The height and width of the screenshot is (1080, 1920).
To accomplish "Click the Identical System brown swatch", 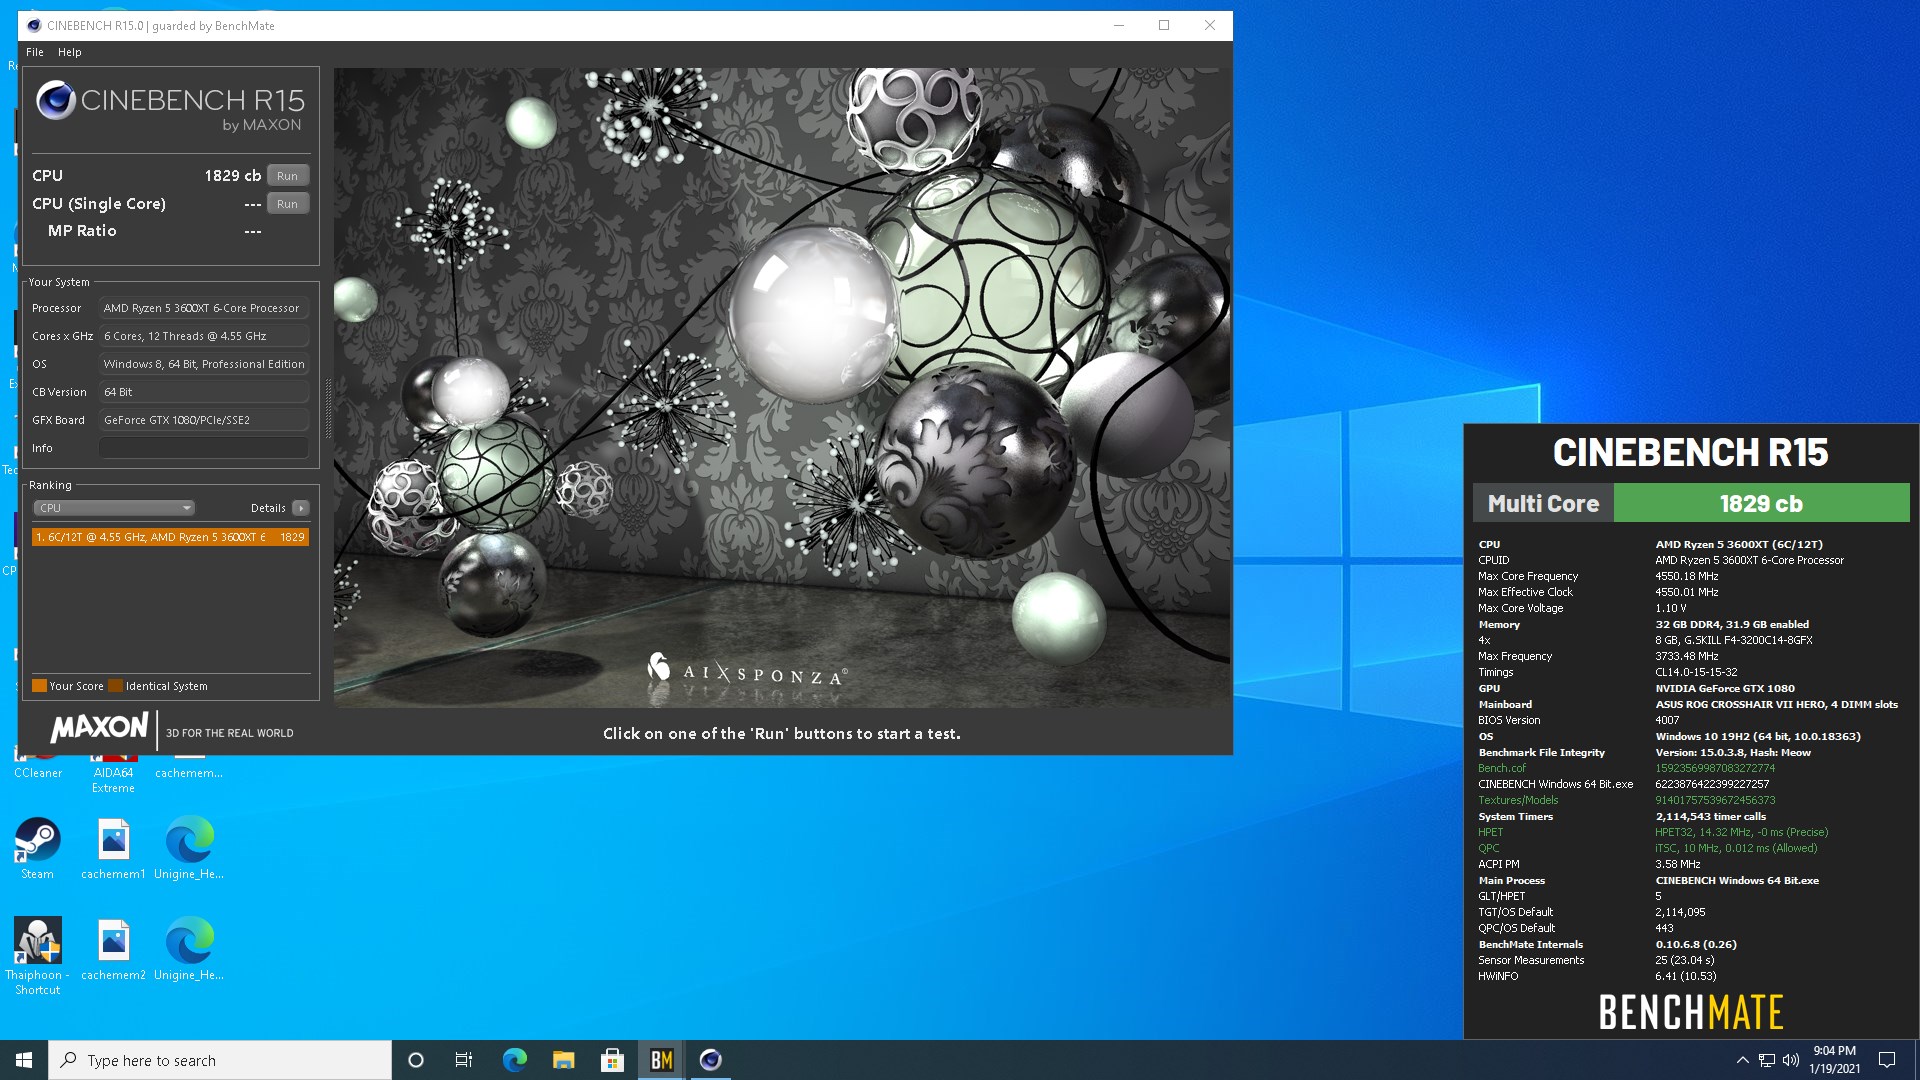I will point(115,686).
